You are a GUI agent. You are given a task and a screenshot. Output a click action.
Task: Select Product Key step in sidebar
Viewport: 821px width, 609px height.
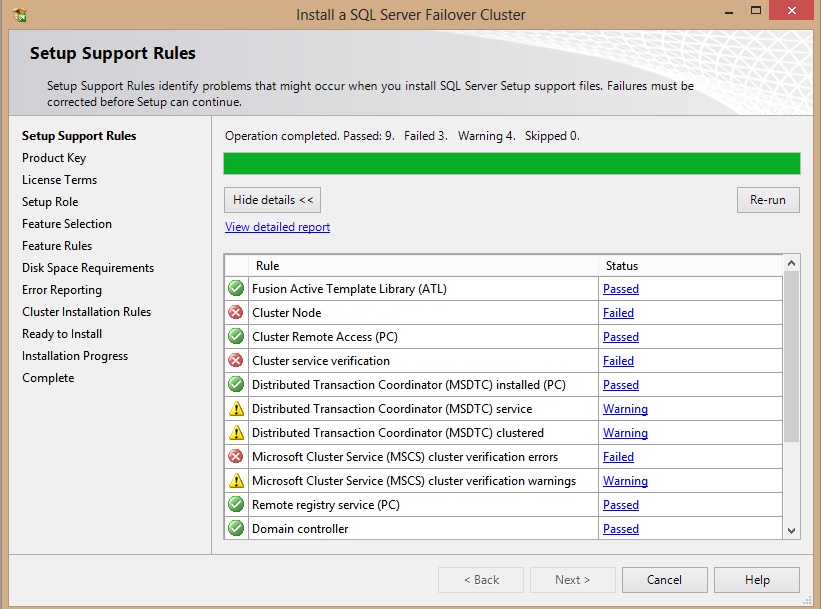click(x=54, y=158)
